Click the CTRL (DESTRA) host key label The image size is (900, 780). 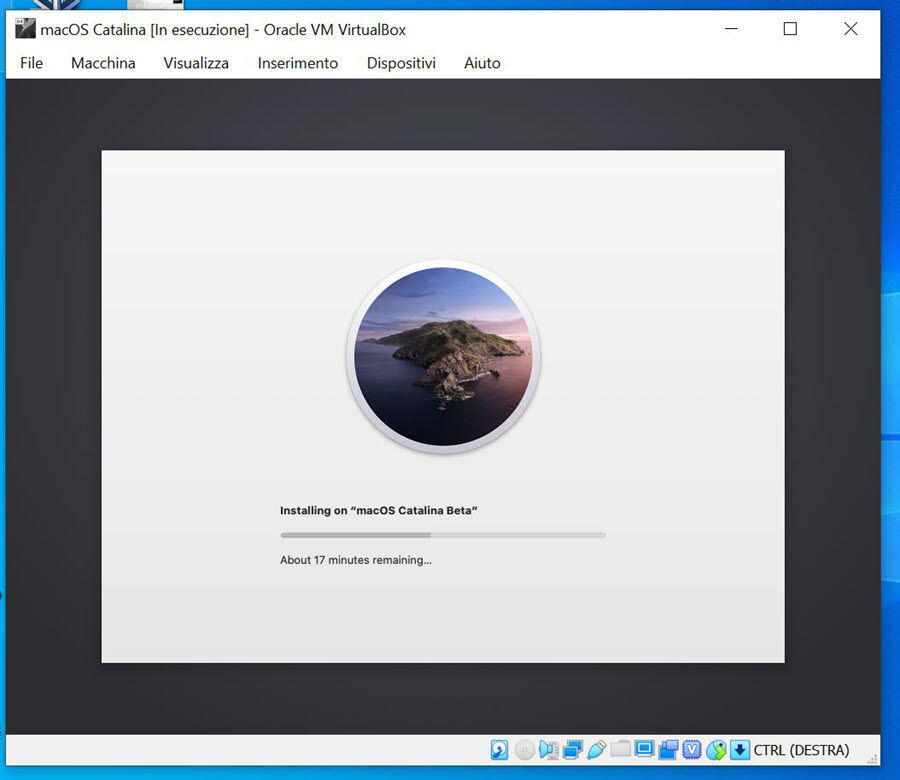[x=800, y=750]
